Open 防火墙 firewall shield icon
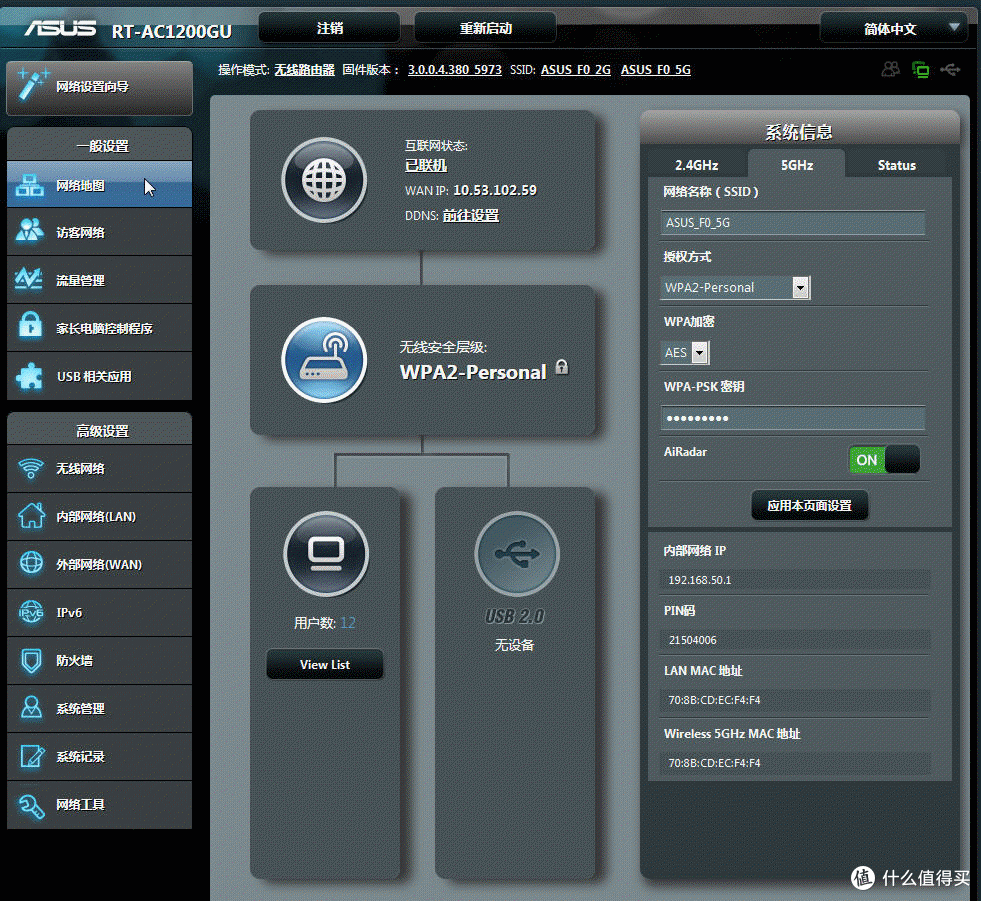 coord(31,660)
